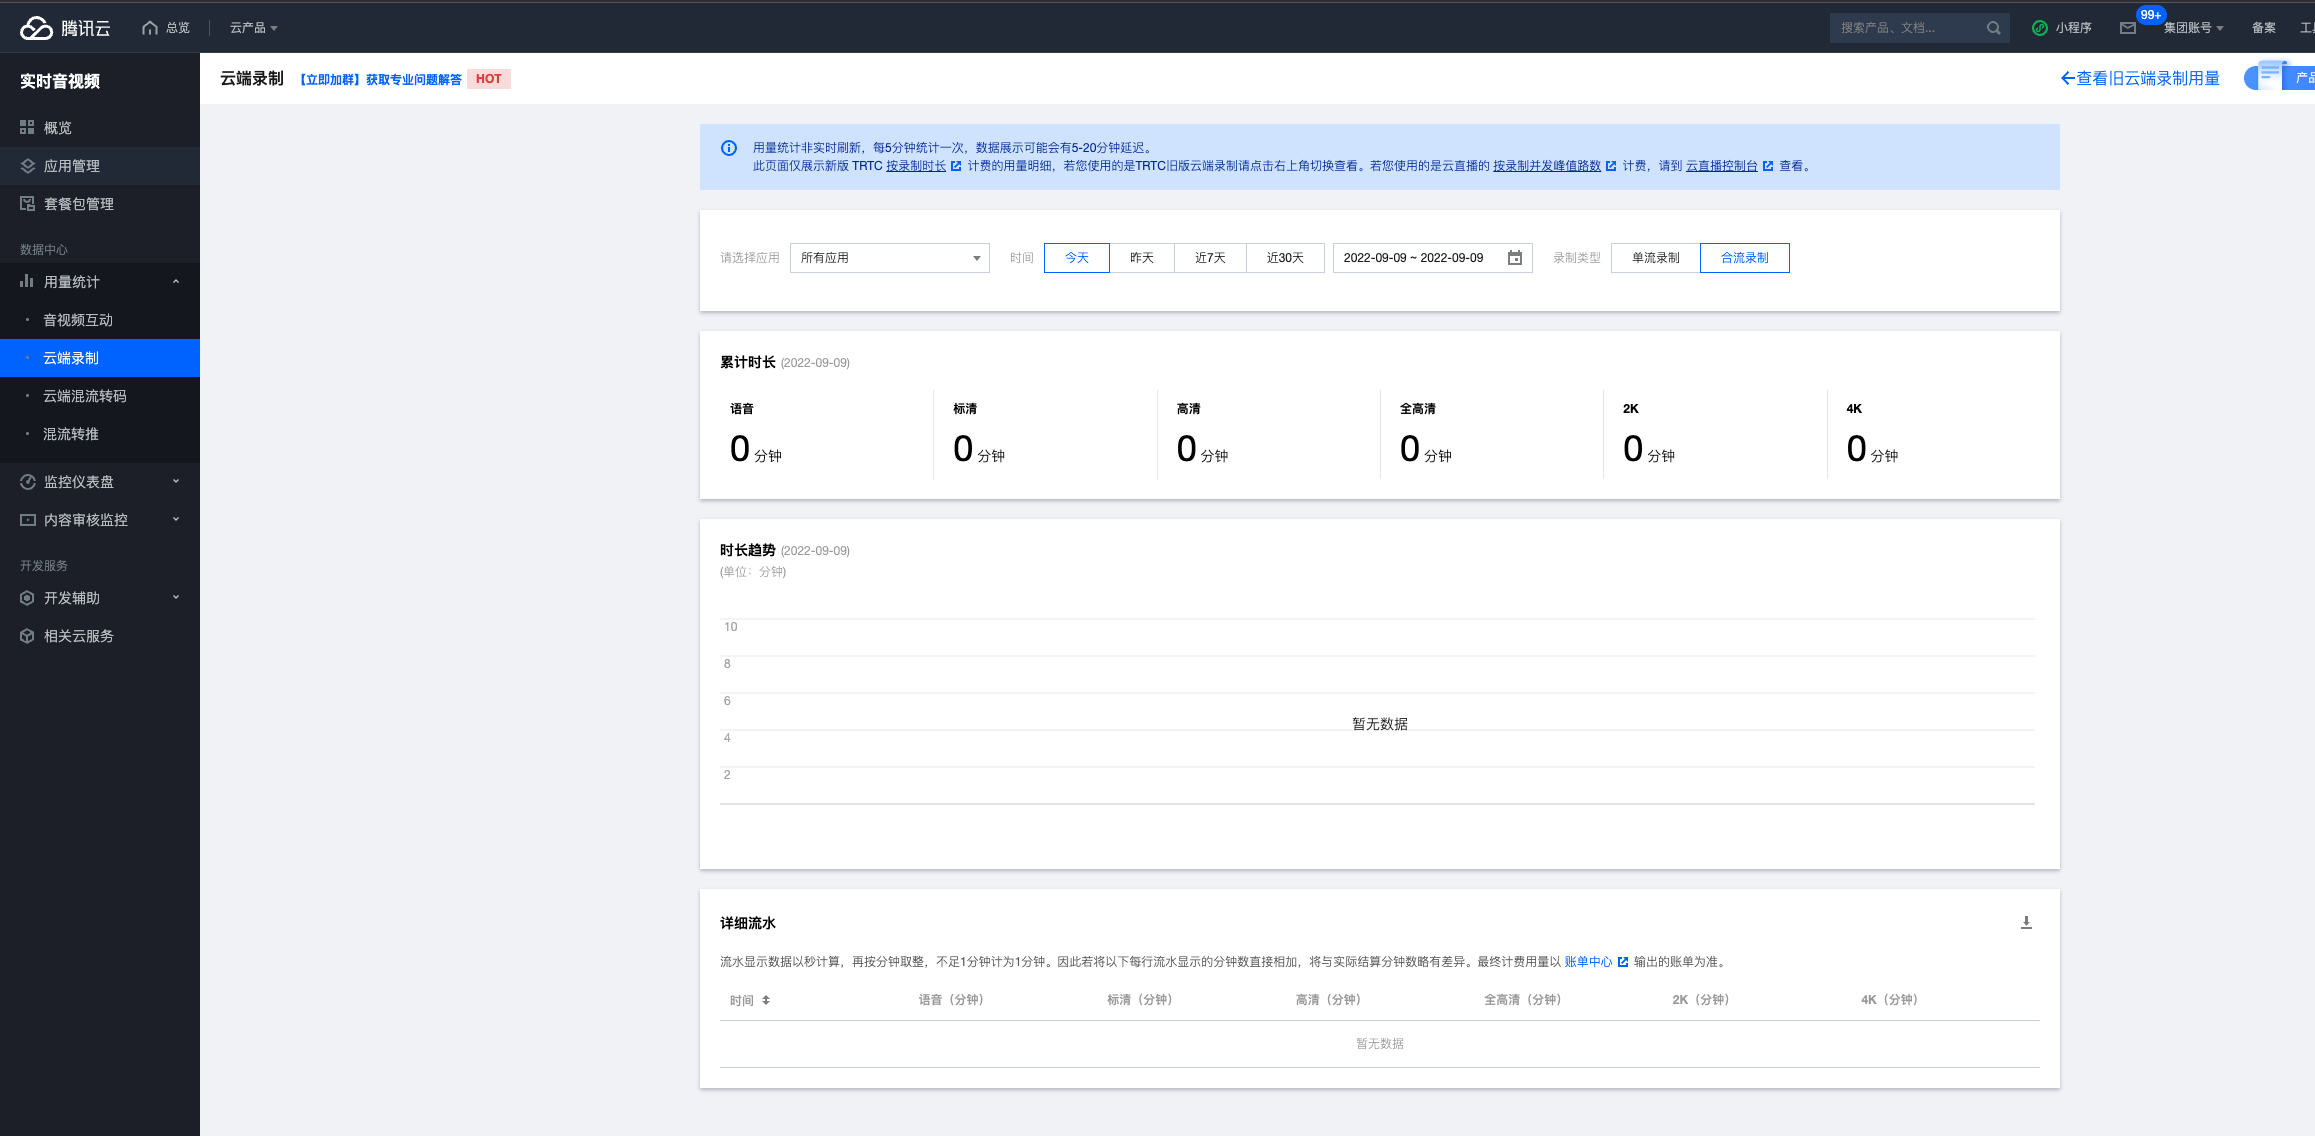This screenshot has width=2315, height=1136.
Task: Click the HOT tag
Action: pos(489,79)
